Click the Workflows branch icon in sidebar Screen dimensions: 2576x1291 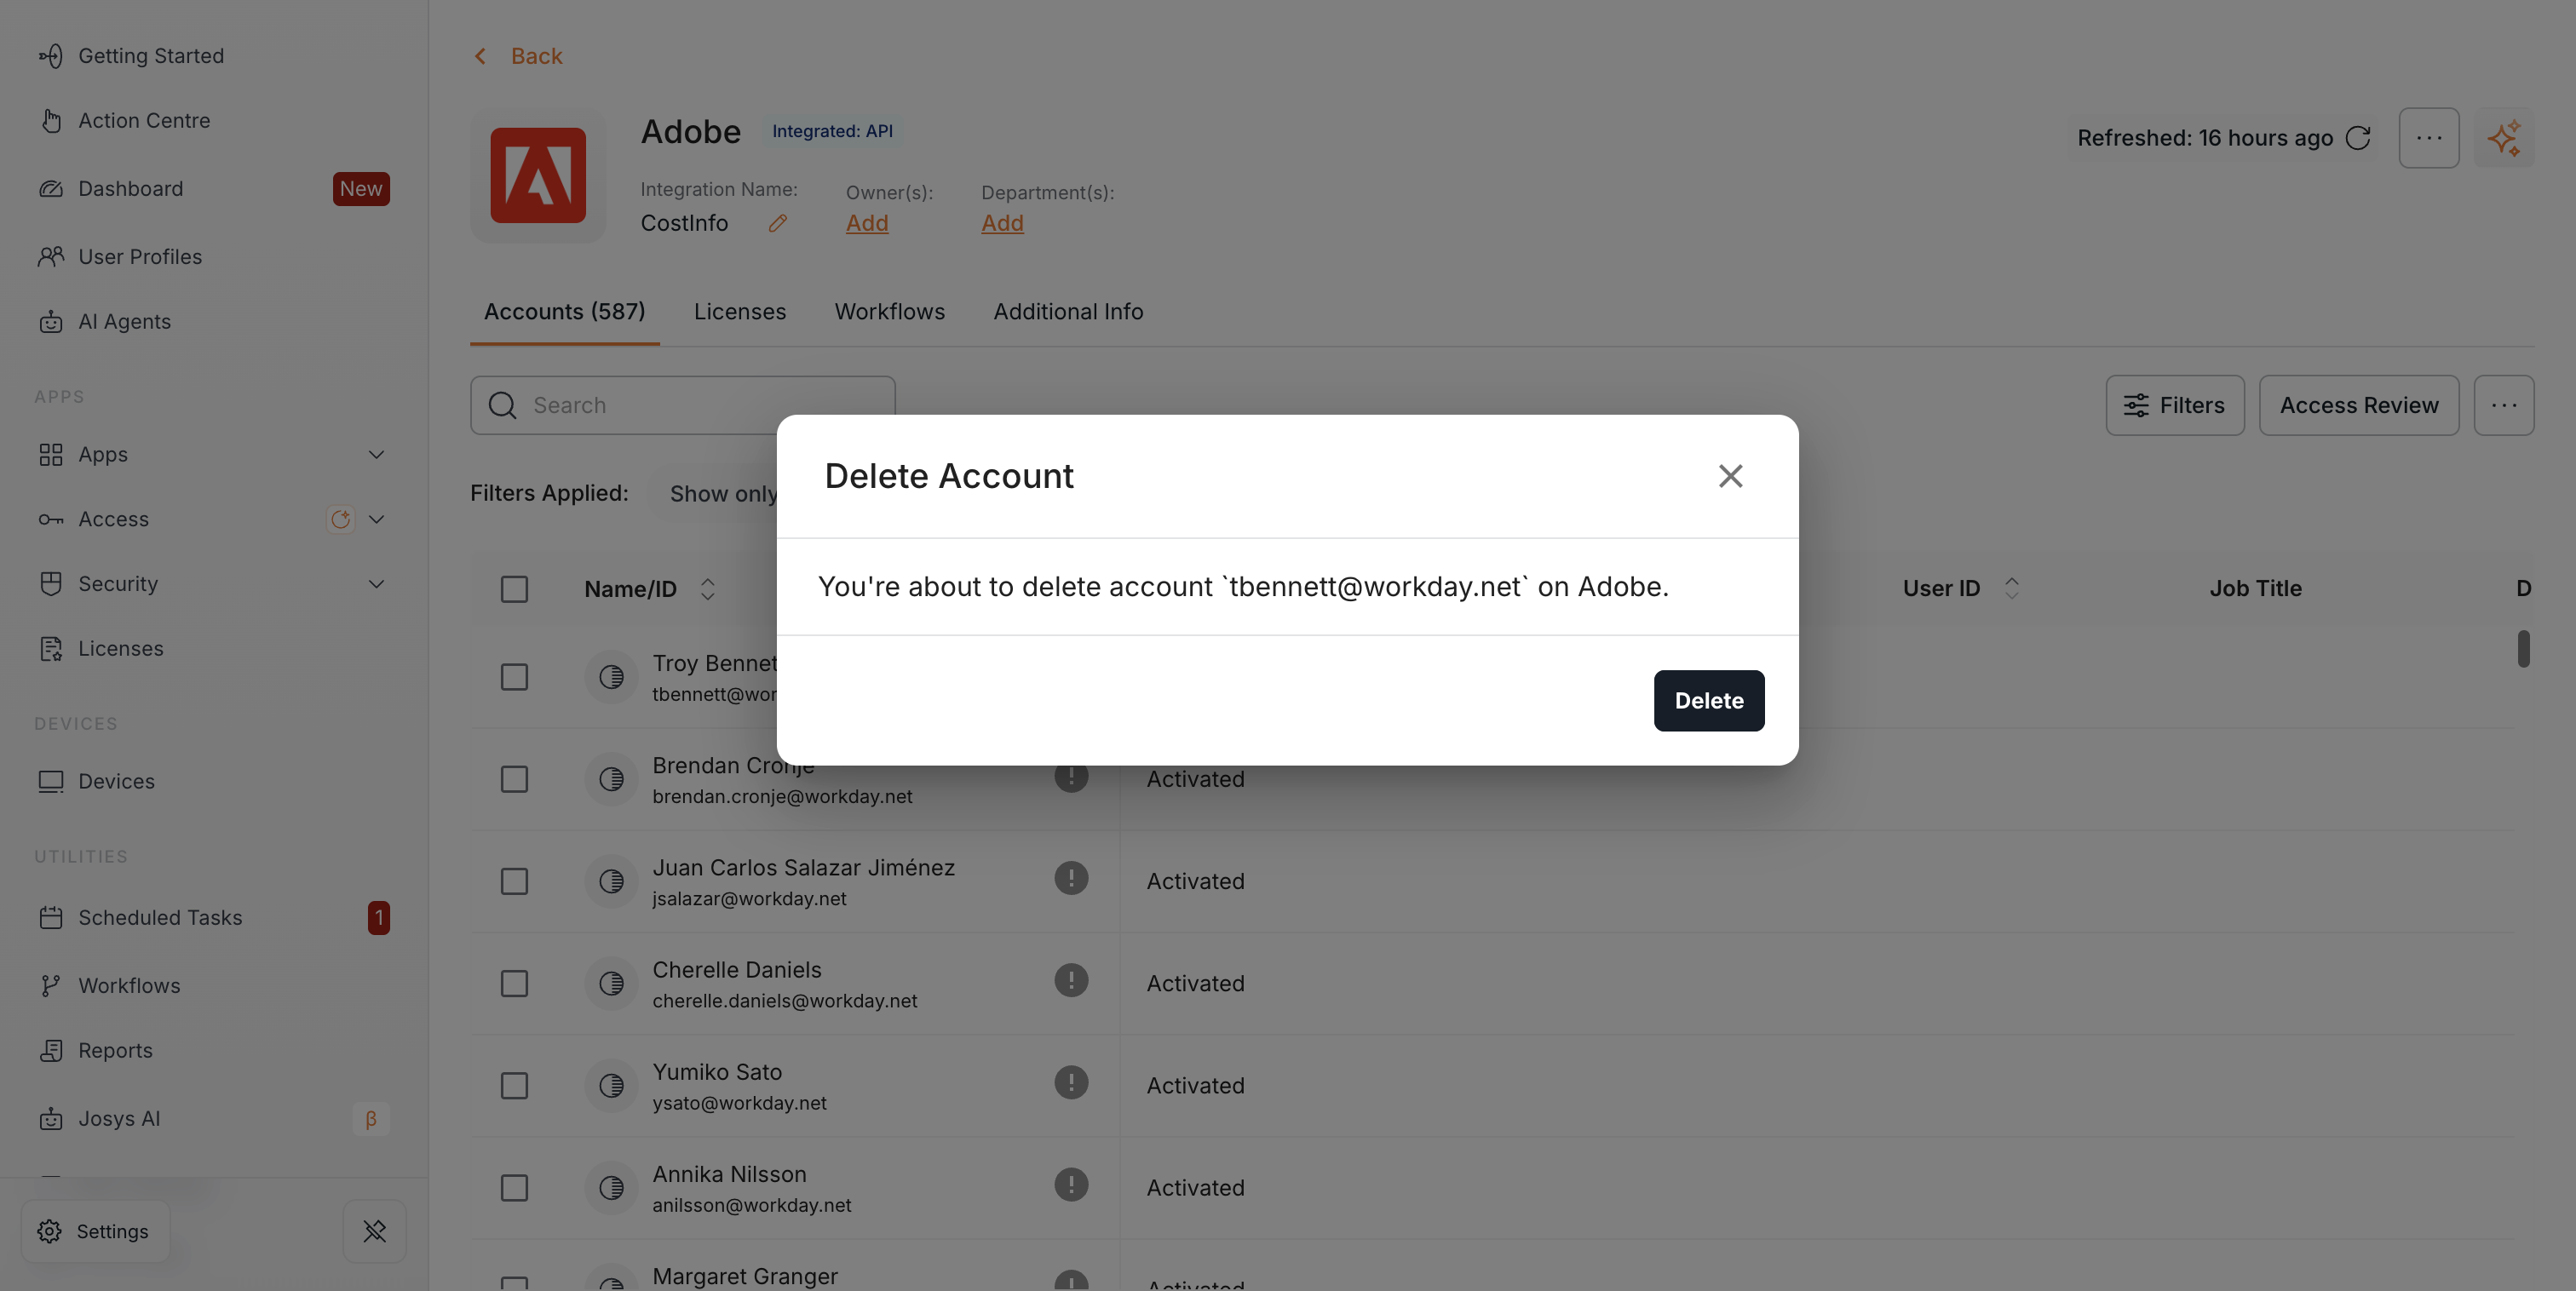pos(51,986)
